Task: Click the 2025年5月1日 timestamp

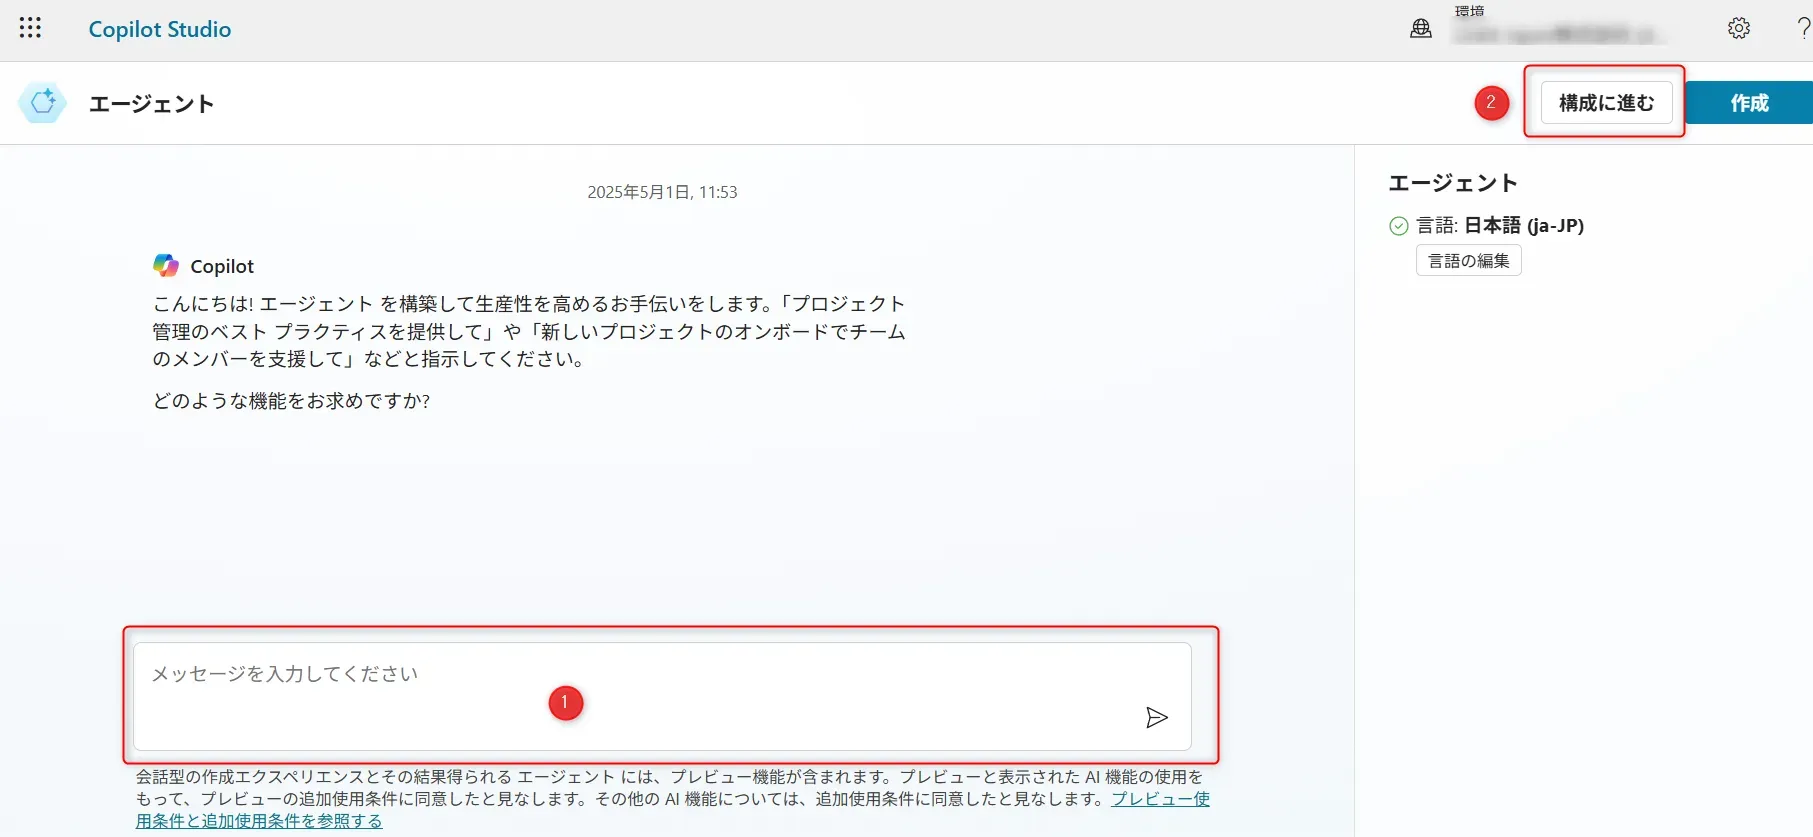Action: 662,192
